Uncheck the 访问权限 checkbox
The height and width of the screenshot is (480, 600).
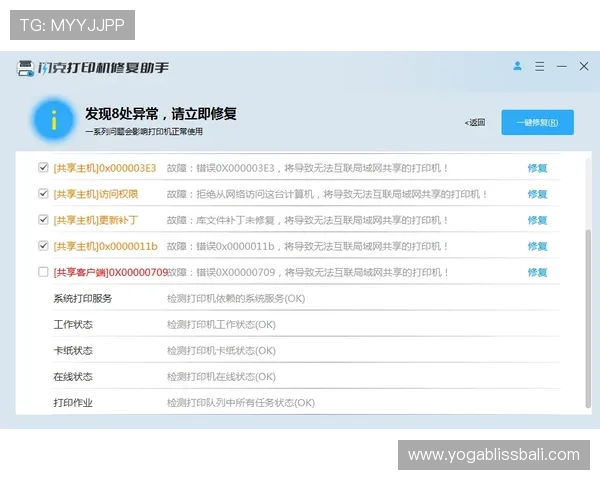tap(43, 194)
